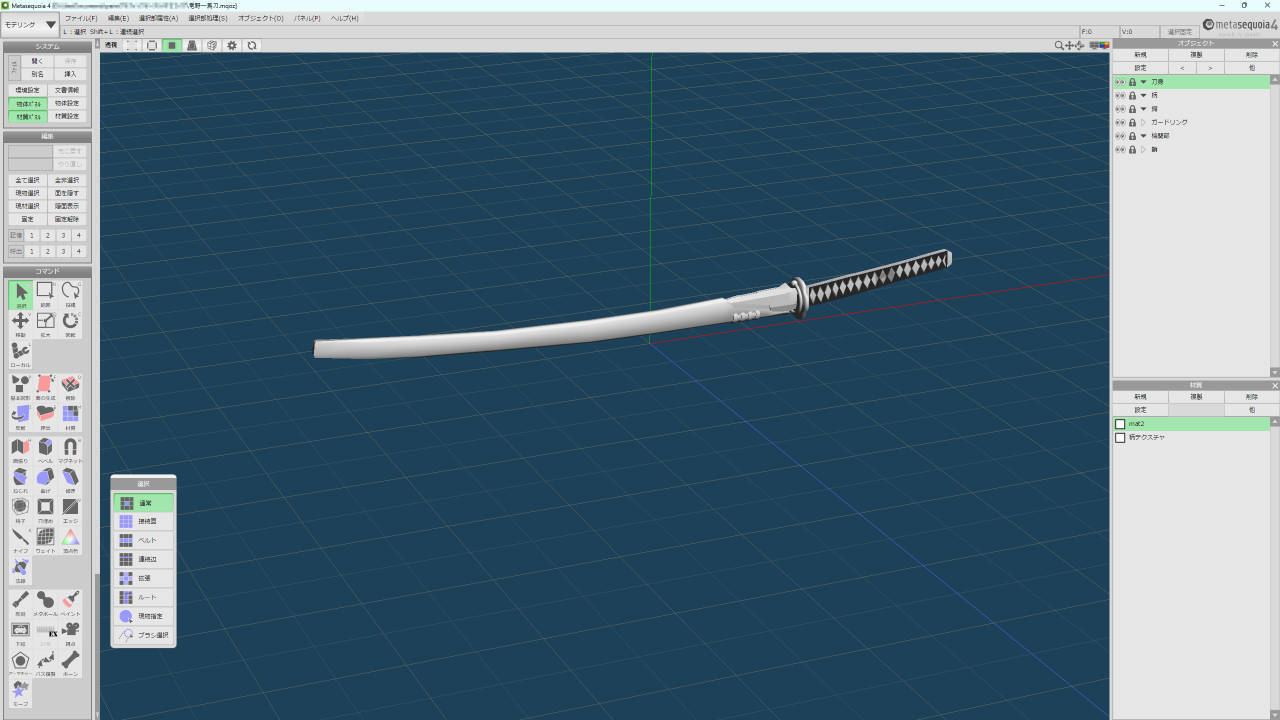The width and height of the screenshot is (1280, 720).
Task: Activate the Move (移動) tool
Action: tap(20, 324)
